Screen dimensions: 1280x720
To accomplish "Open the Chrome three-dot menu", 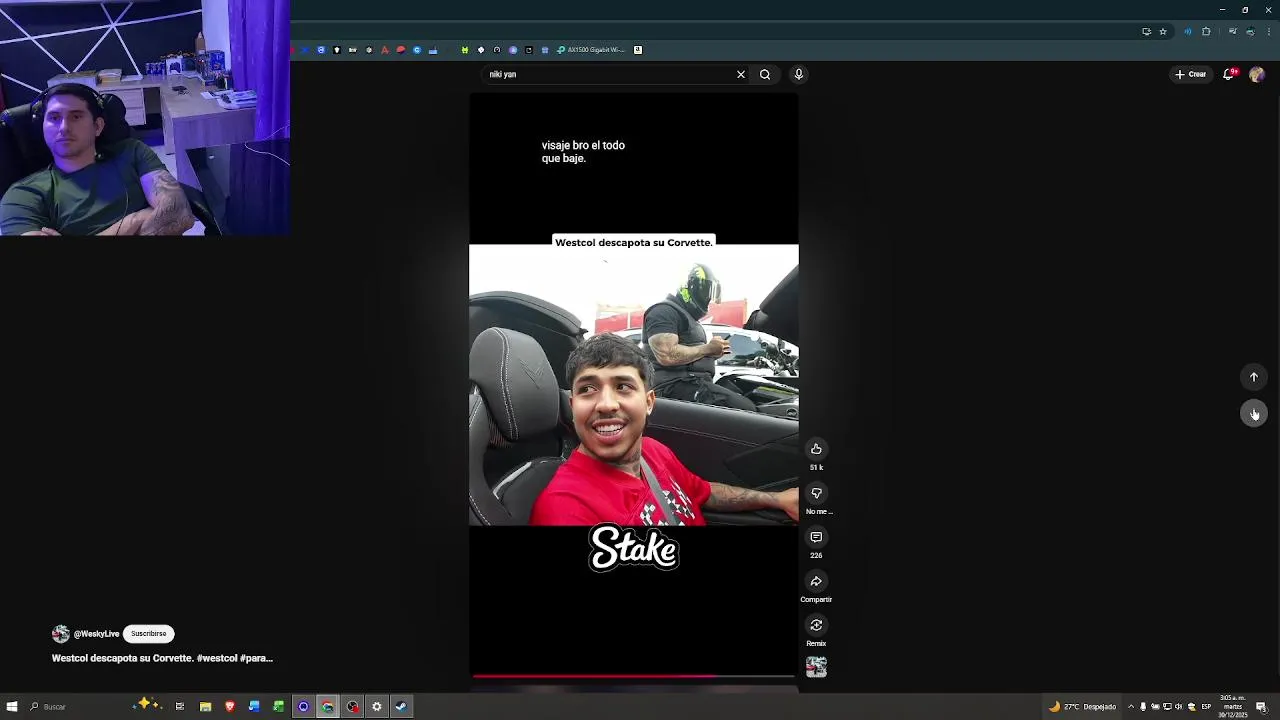I will tap(1268, 31).
